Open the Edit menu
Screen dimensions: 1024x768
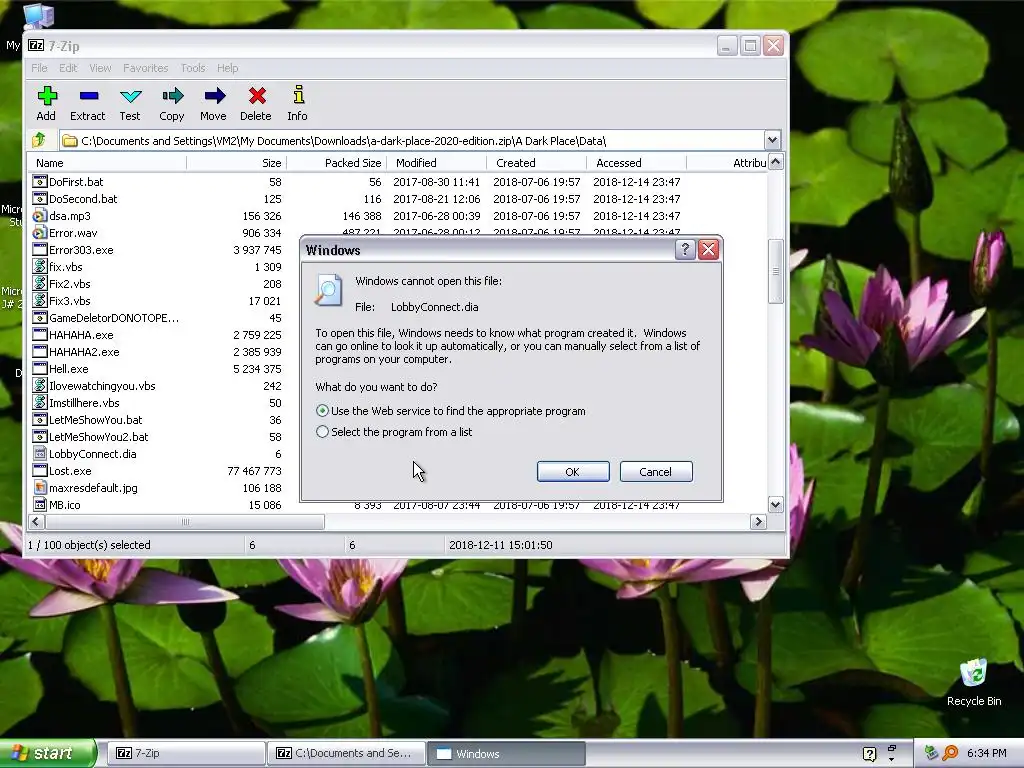tap(68, 68)
